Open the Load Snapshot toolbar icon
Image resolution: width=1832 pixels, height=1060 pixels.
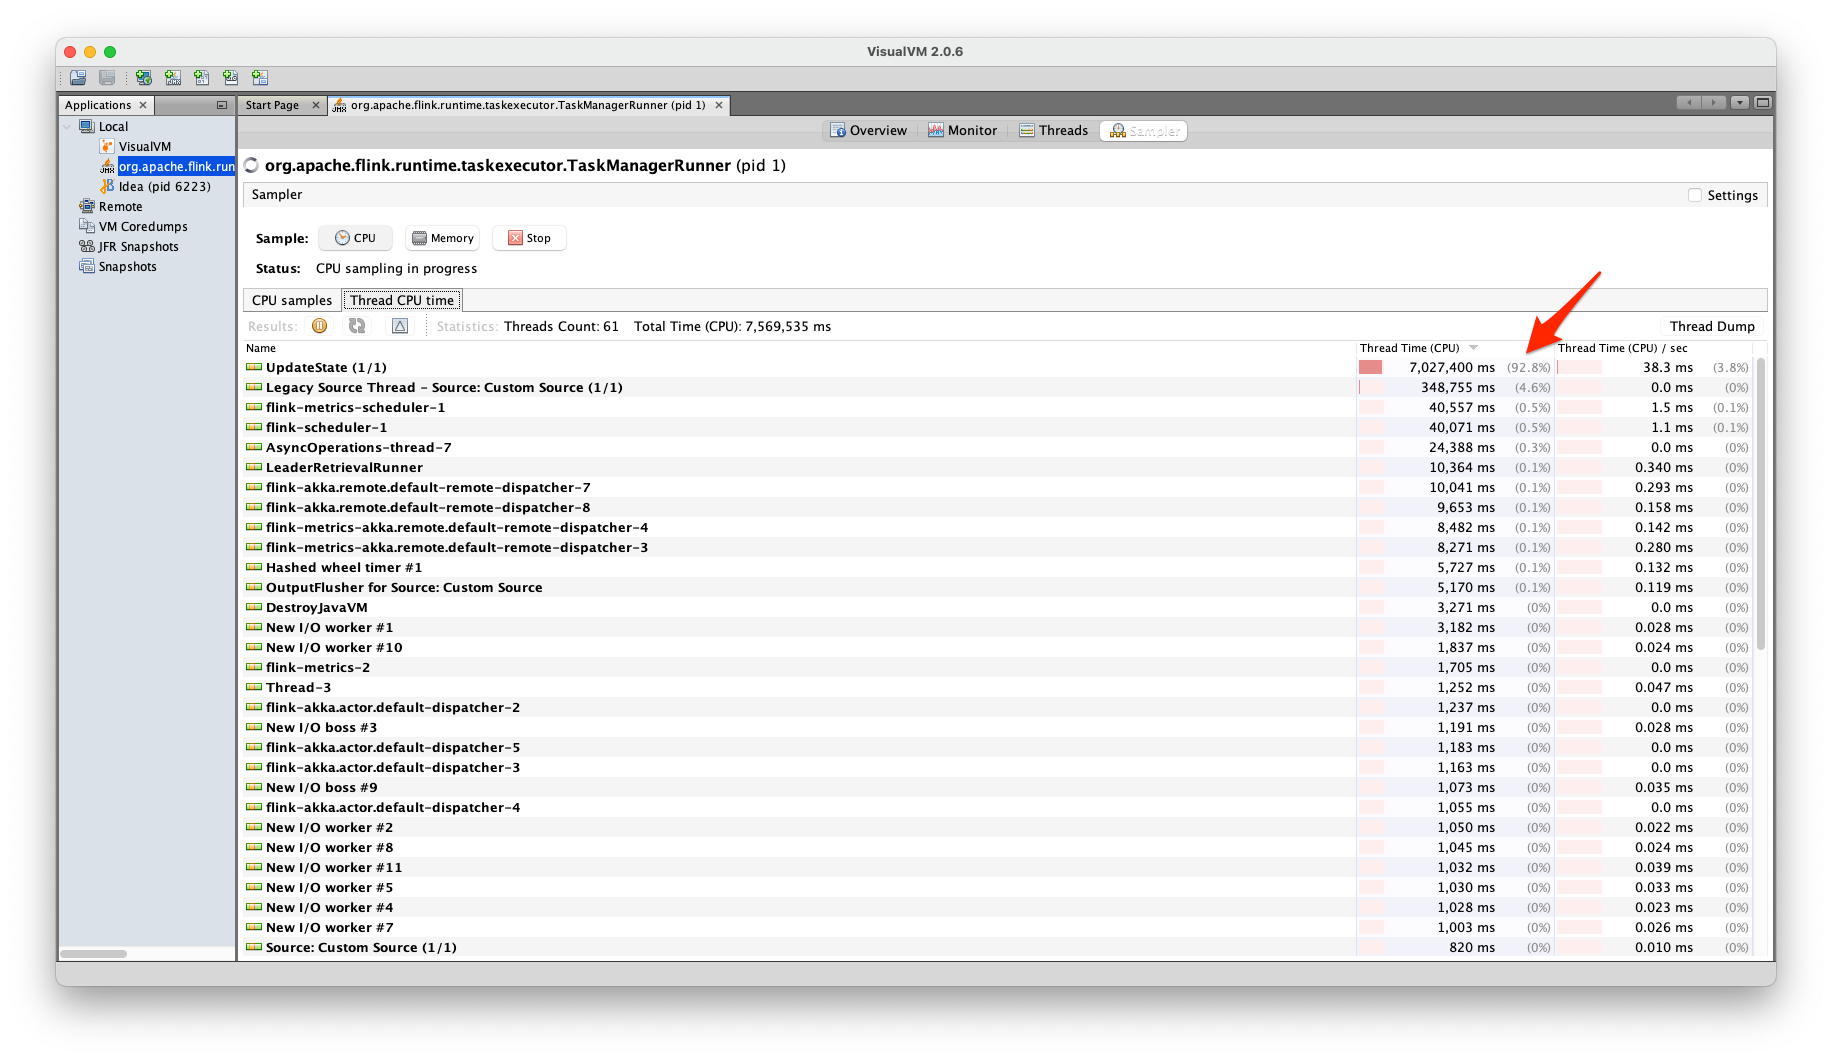77,77
